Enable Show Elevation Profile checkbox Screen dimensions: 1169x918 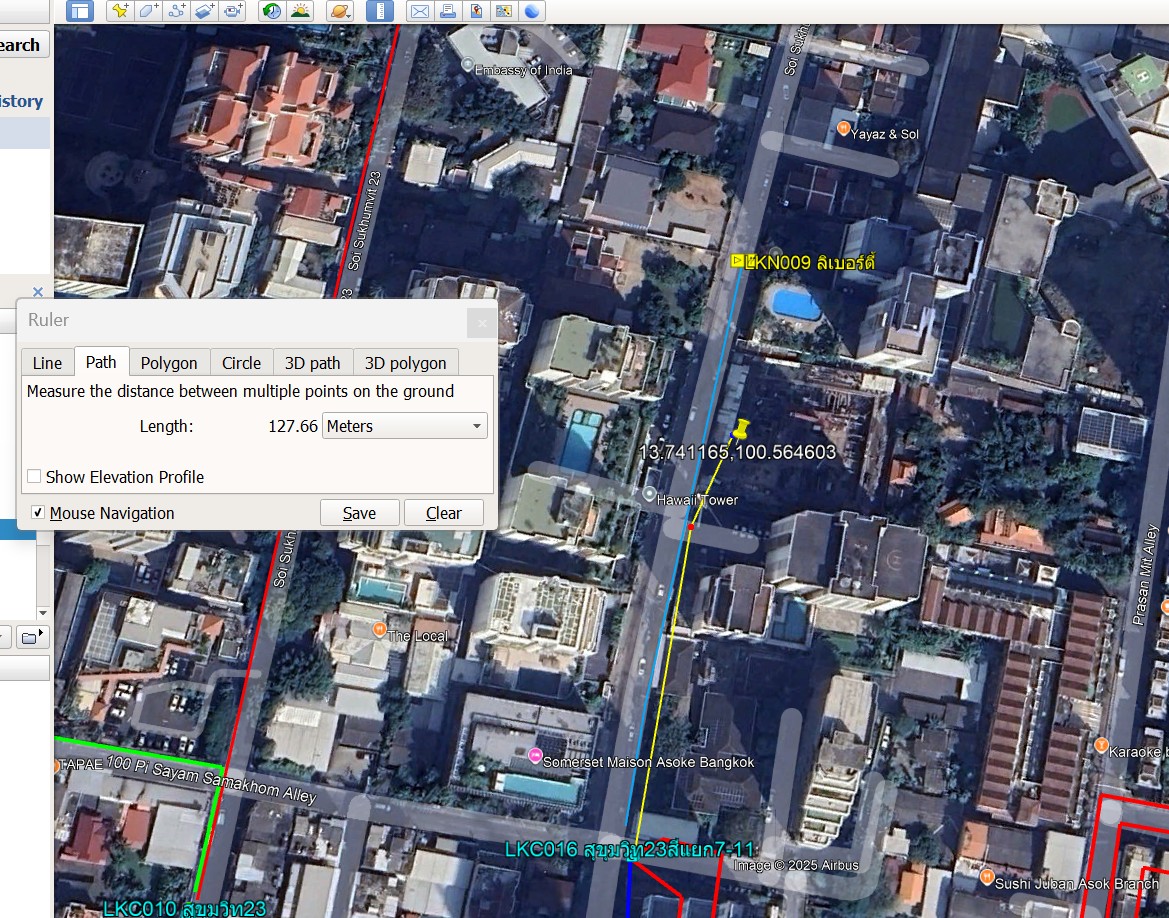(x=35, y=477)
